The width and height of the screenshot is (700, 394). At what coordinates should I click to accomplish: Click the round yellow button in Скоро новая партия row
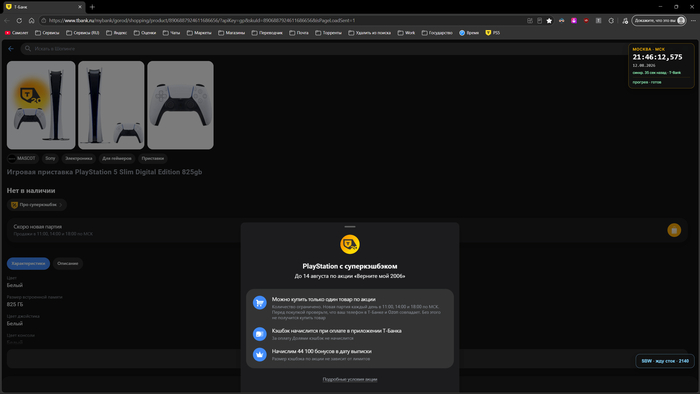pyautogui.click(x=674, y=230)
